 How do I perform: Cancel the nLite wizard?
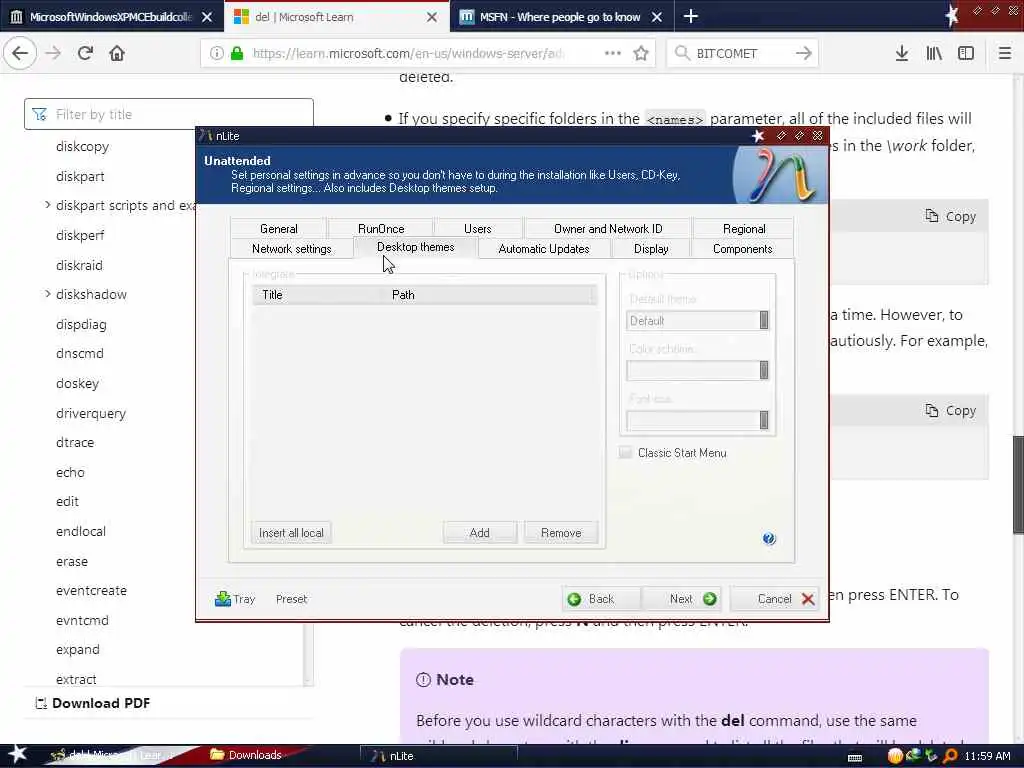point(775,599)
